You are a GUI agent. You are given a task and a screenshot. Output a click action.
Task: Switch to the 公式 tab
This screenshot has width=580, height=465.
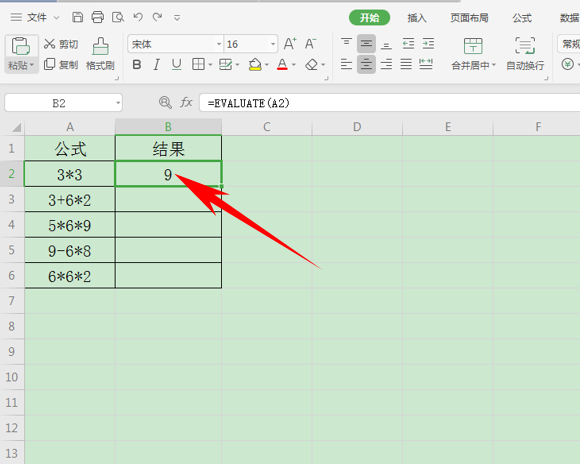522,18
